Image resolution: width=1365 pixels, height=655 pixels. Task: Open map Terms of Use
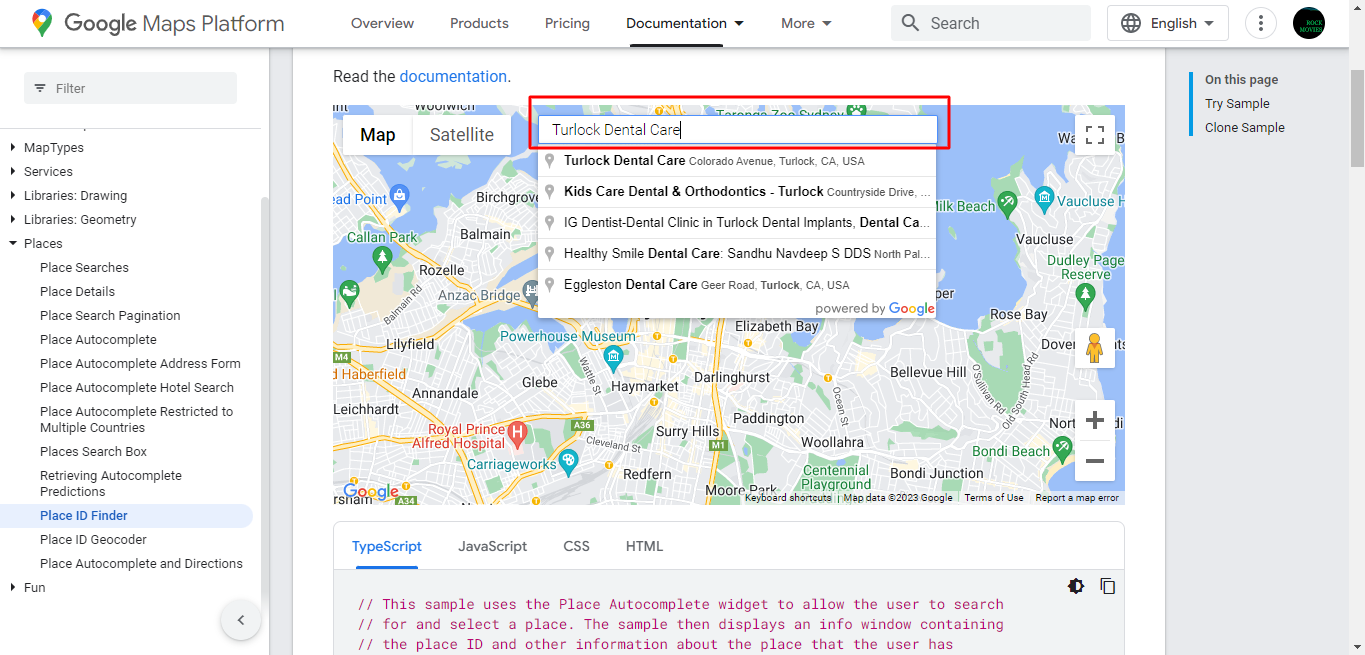994,498
